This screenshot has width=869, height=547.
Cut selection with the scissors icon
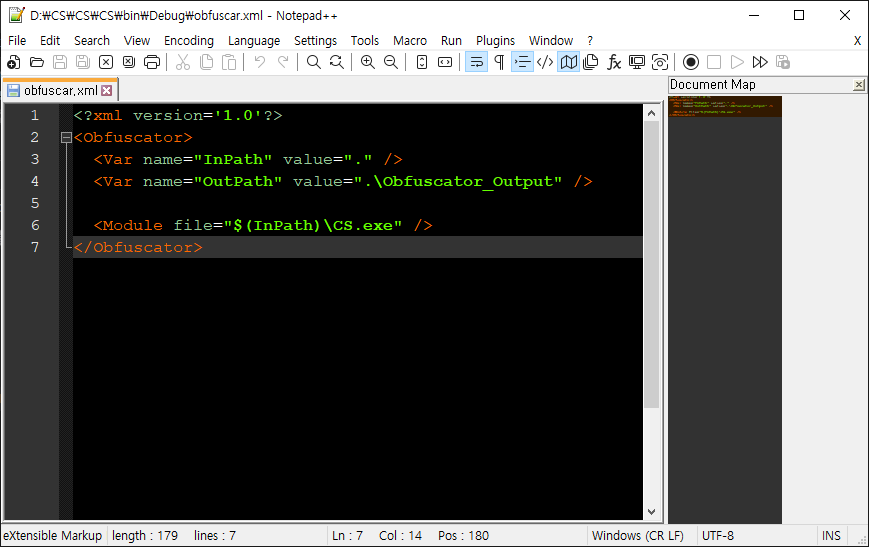[x=183, y=62]
